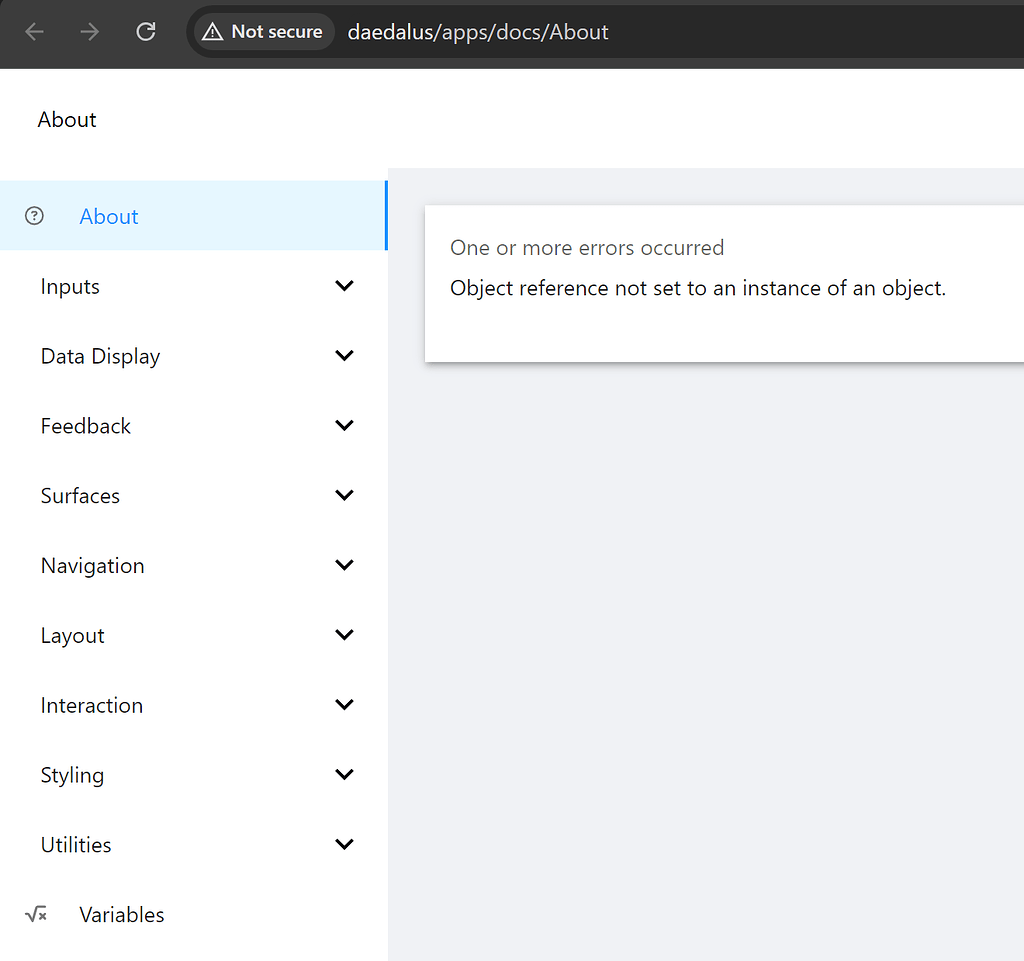Click the daedalus docs URL text
The height and width of the screenshot is (961, 1024).
(478, 31)
